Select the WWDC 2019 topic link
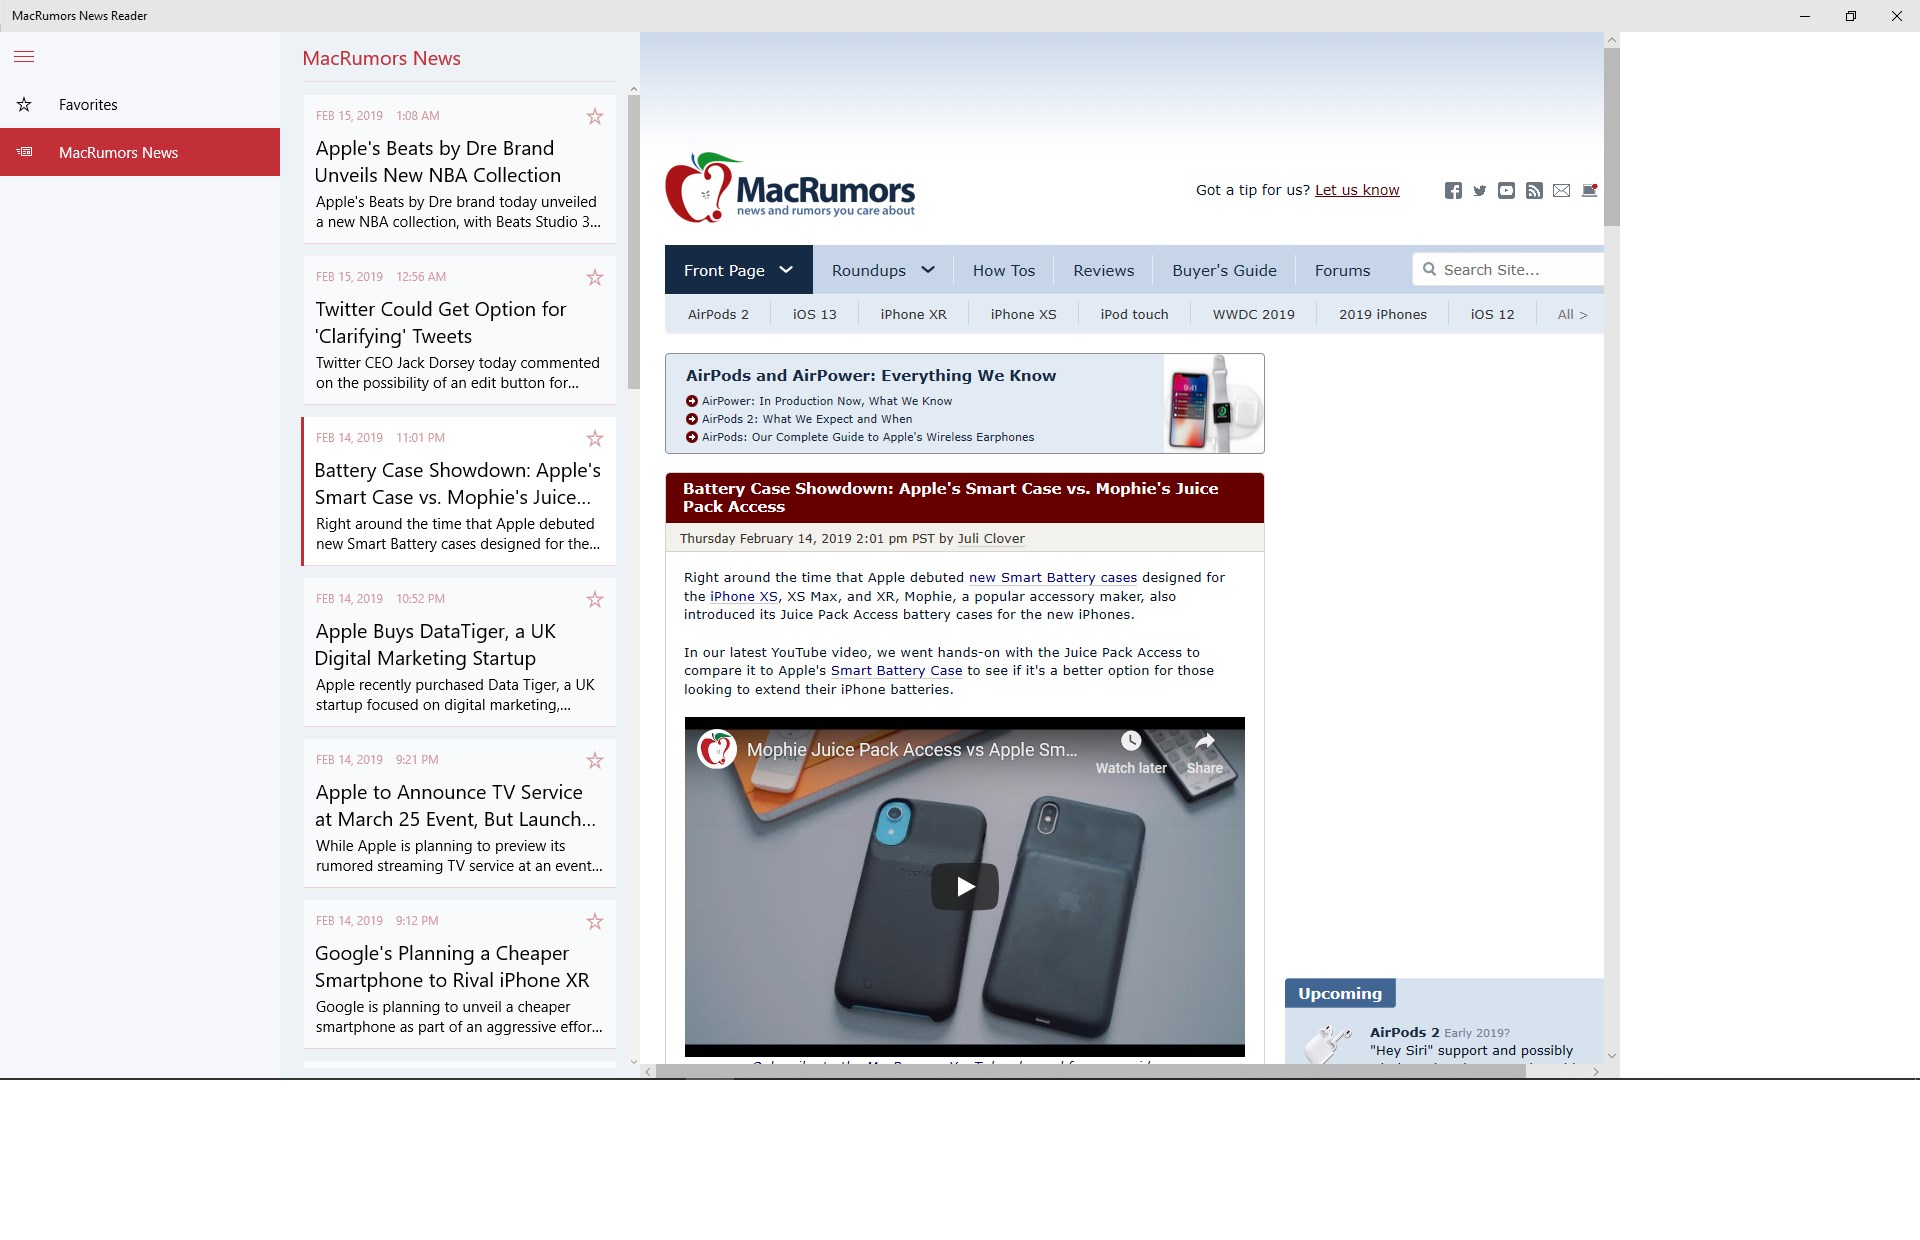The width and height of the screenshot is (1920, 1240). [x=1254, y=314]
